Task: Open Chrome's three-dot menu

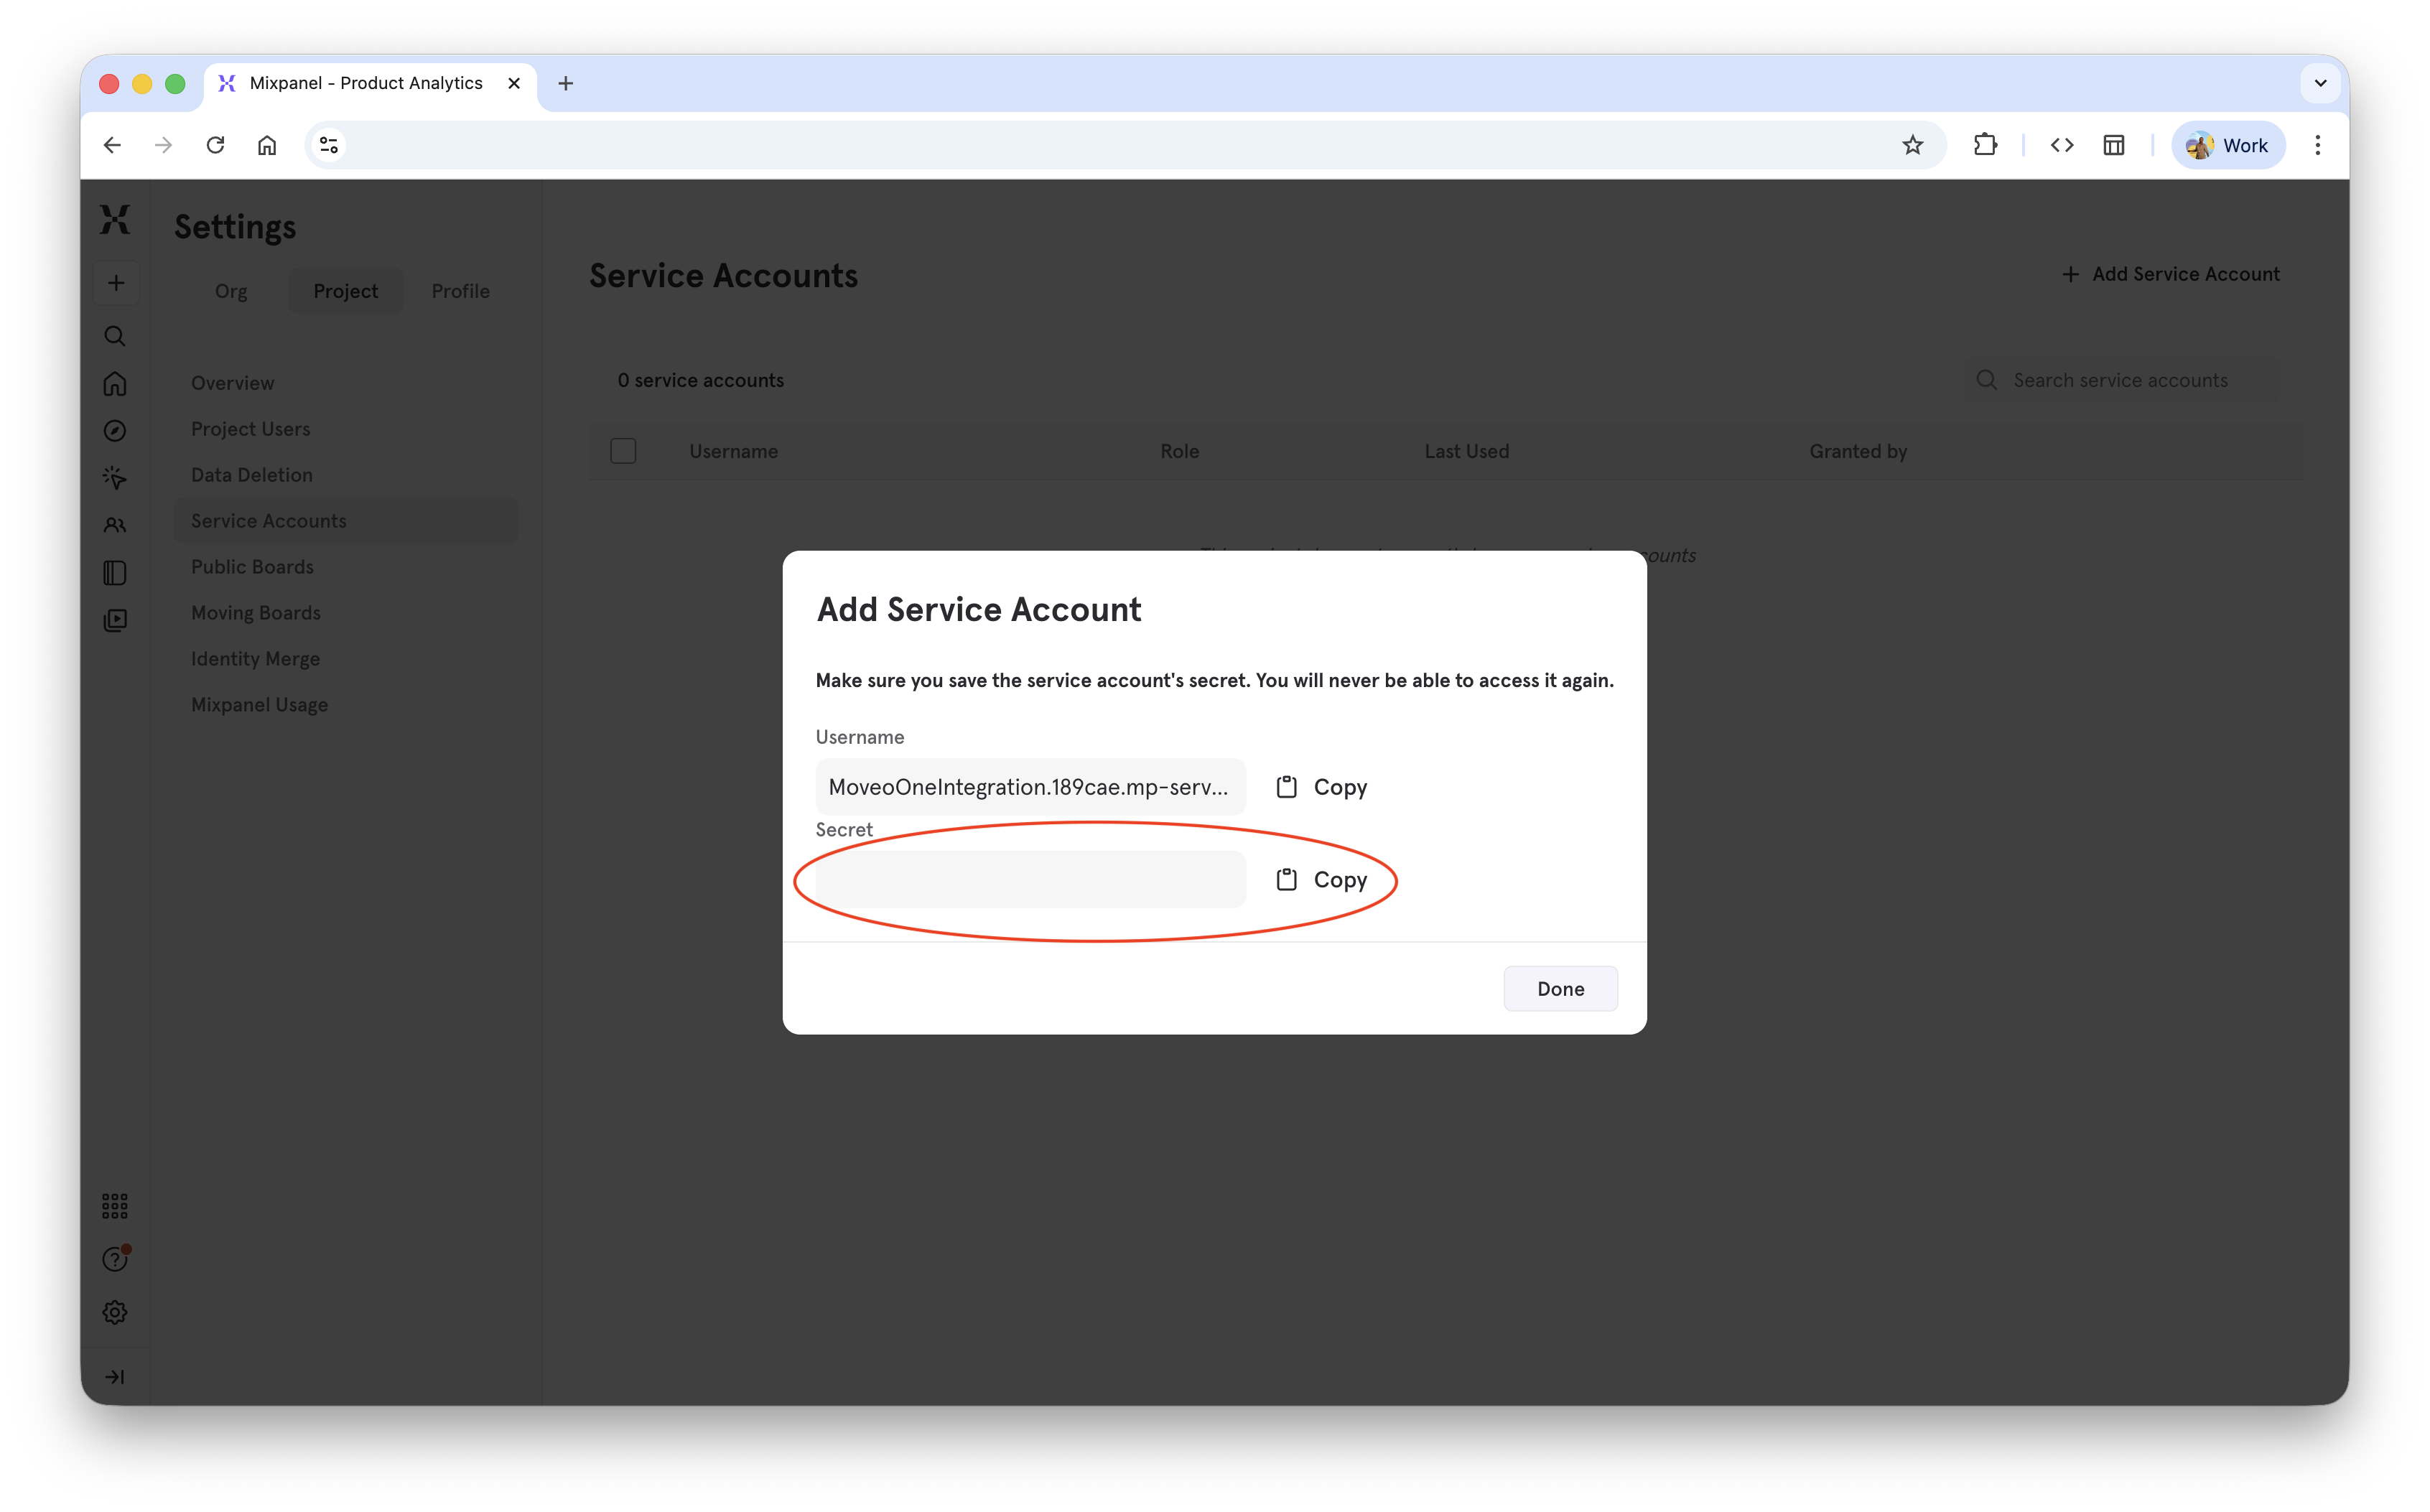Action: [x=2317, y=145]
